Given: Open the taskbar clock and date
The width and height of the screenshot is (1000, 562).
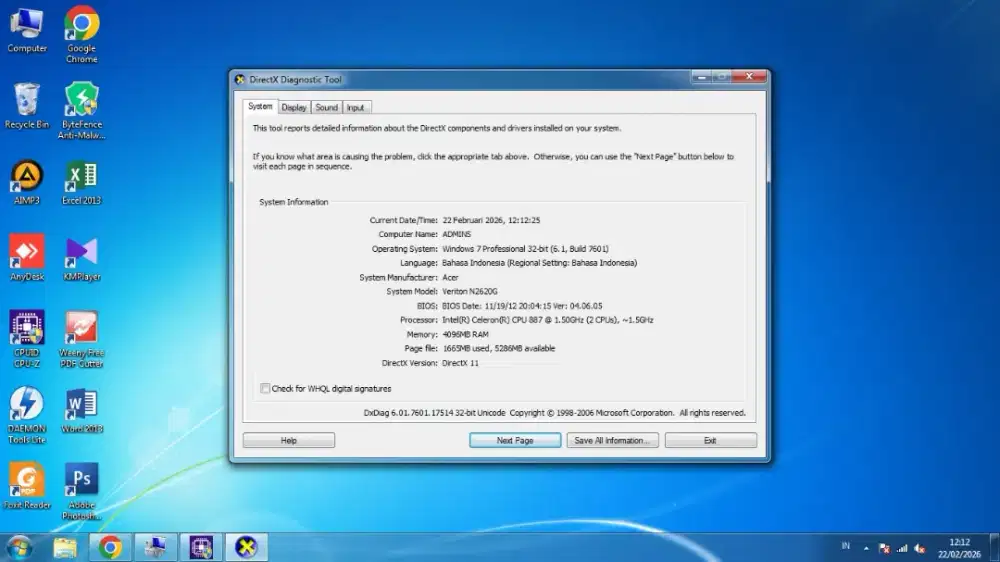Looking at the screenshot, I should (959, 548).
